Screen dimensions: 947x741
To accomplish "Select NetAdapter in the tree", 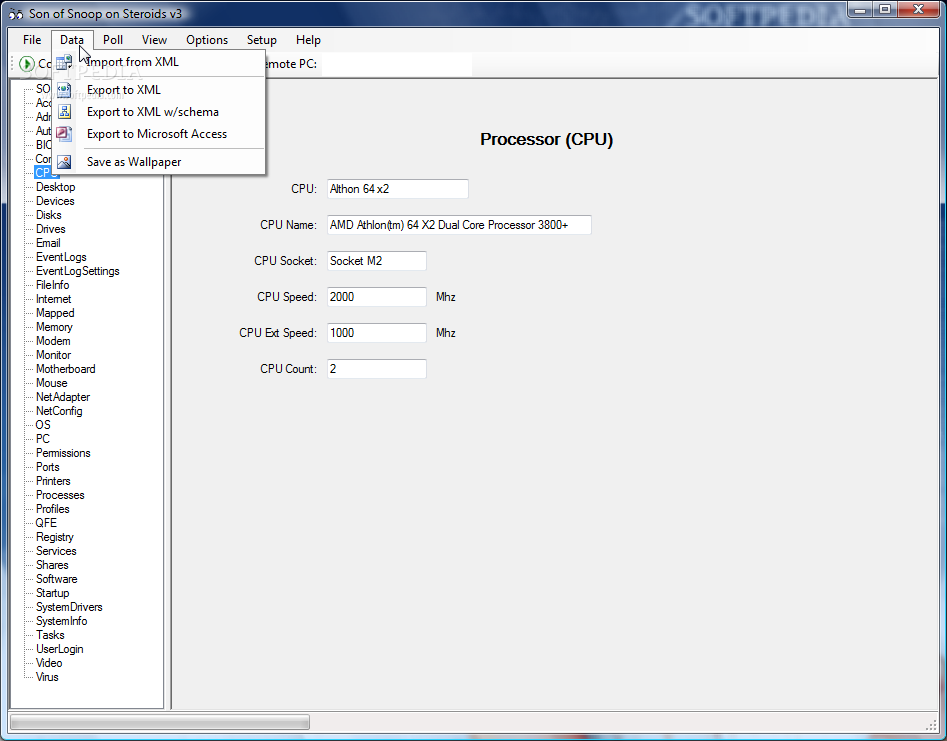I will (x=63, y=397).
